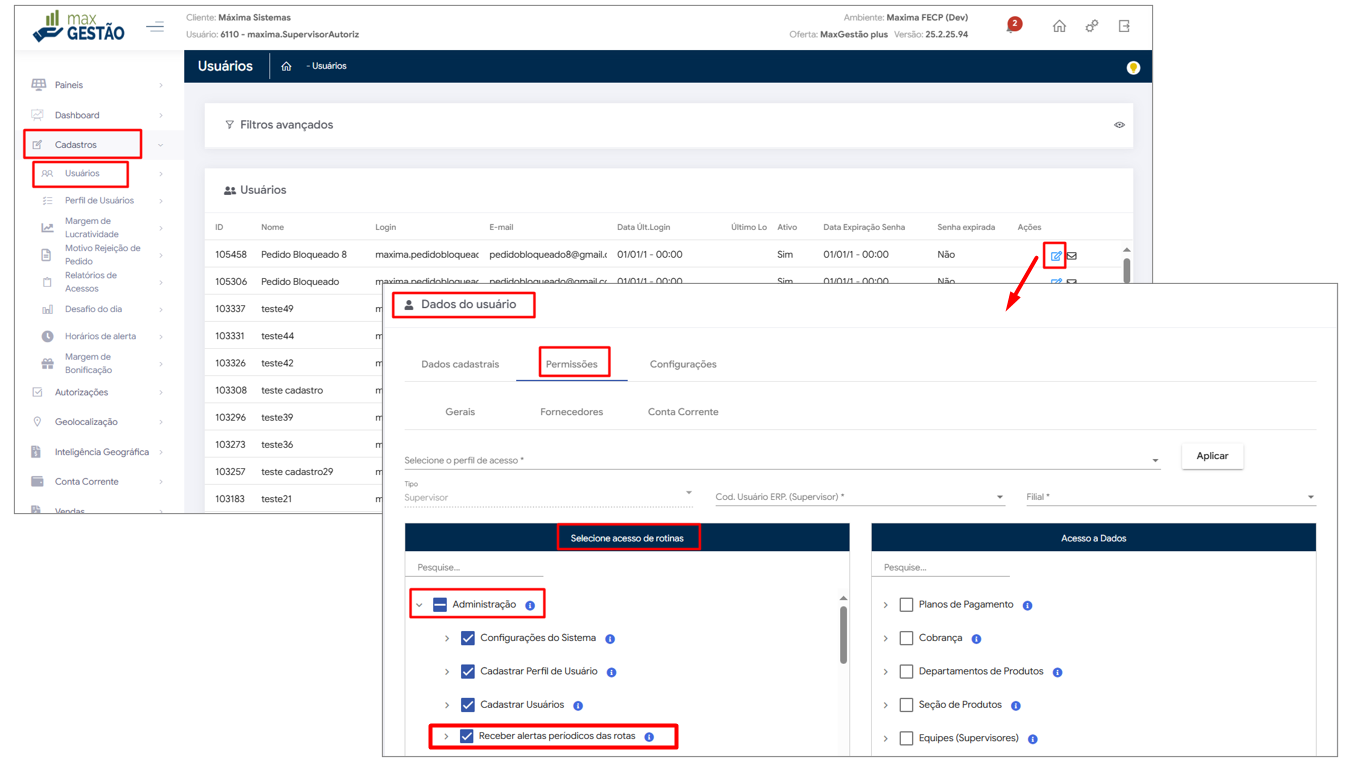The height and width of the screenshot is (763, 1358).
Task: Collapse the Administração tree node
Action: (420, 605)
